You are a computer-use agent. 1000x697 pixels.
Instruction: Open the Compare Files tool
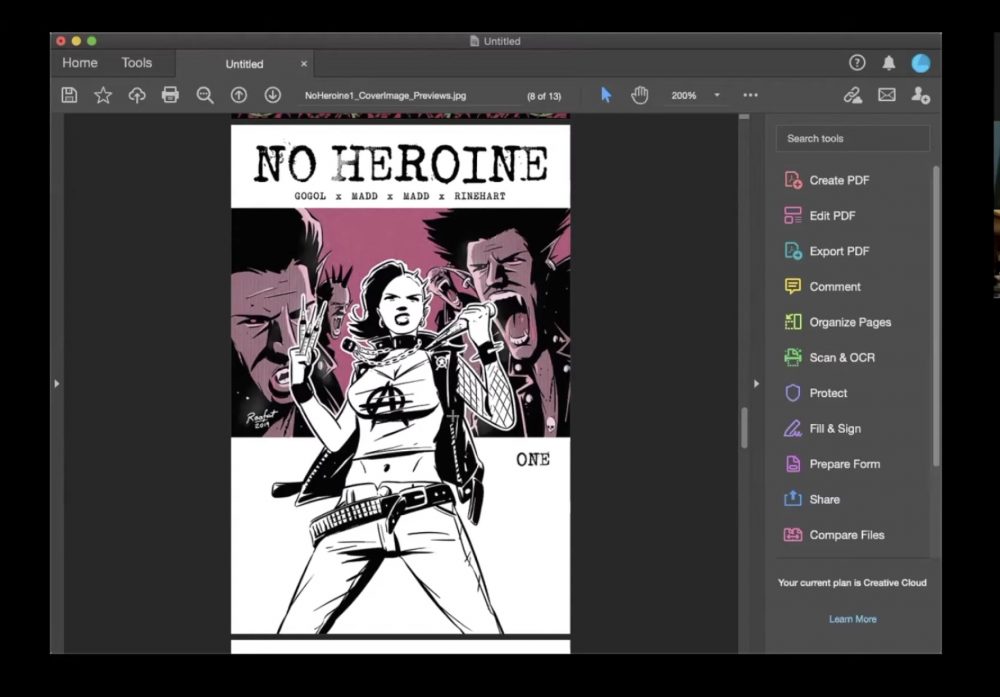pos(834,535)
